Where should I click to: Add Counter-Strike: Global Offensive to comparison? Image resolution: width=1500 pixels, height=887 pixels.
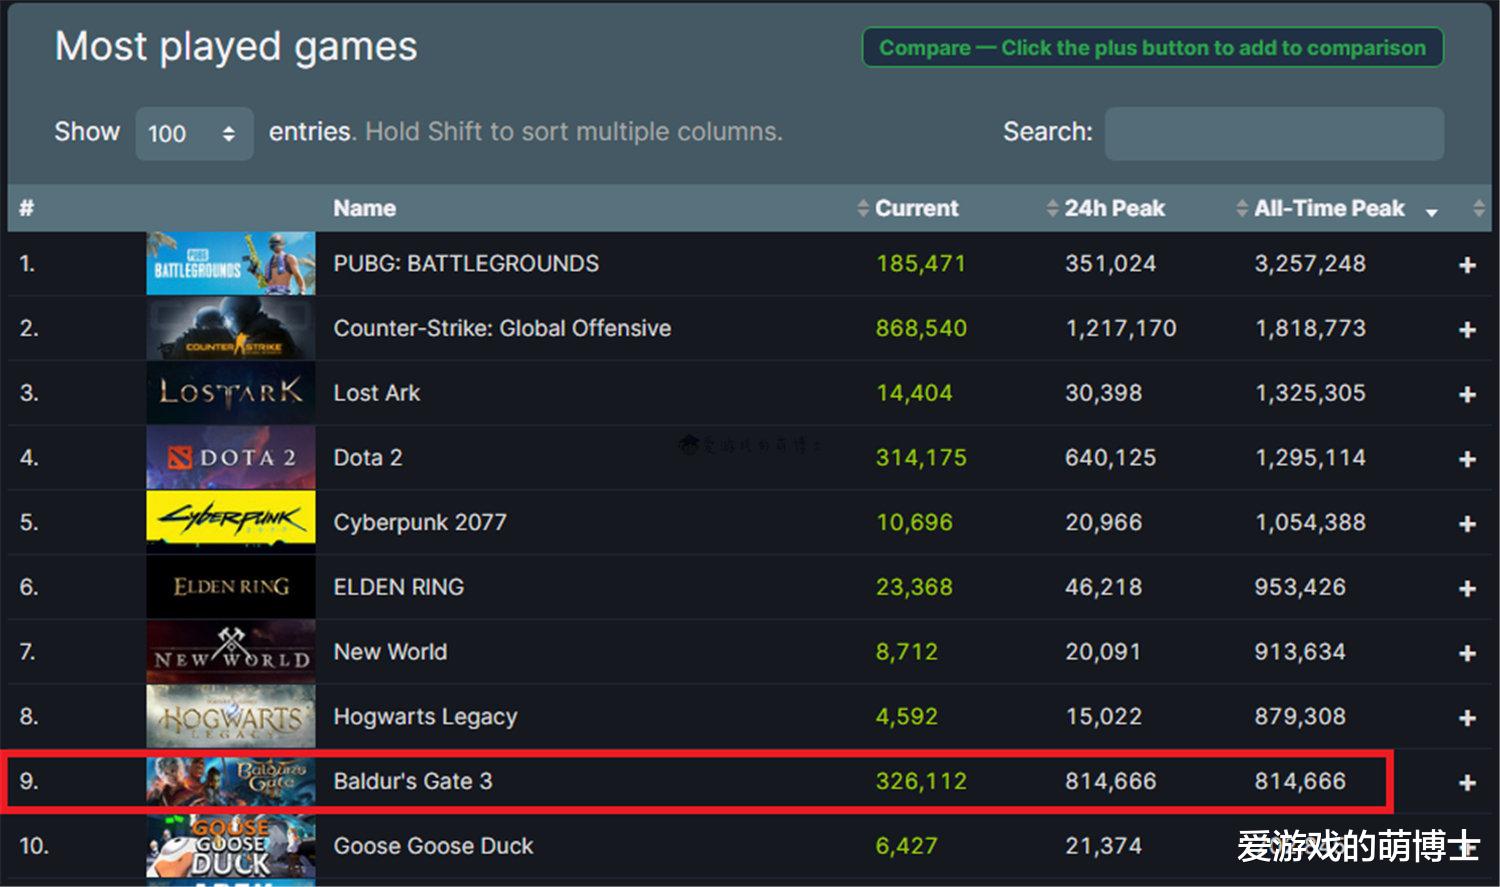1467,330
